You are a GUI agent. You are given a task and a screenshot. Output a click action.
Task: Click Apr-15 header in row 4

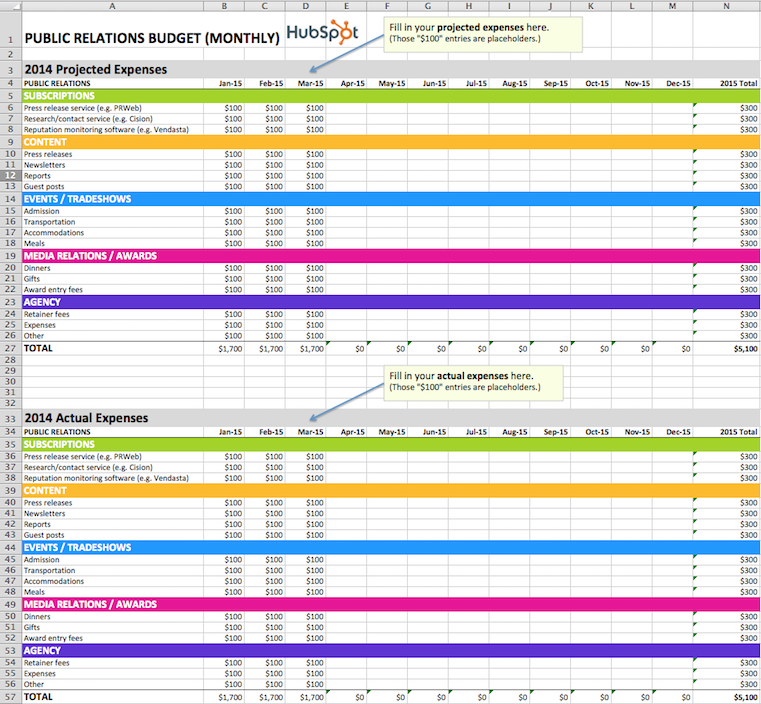[x=352, y=83]
